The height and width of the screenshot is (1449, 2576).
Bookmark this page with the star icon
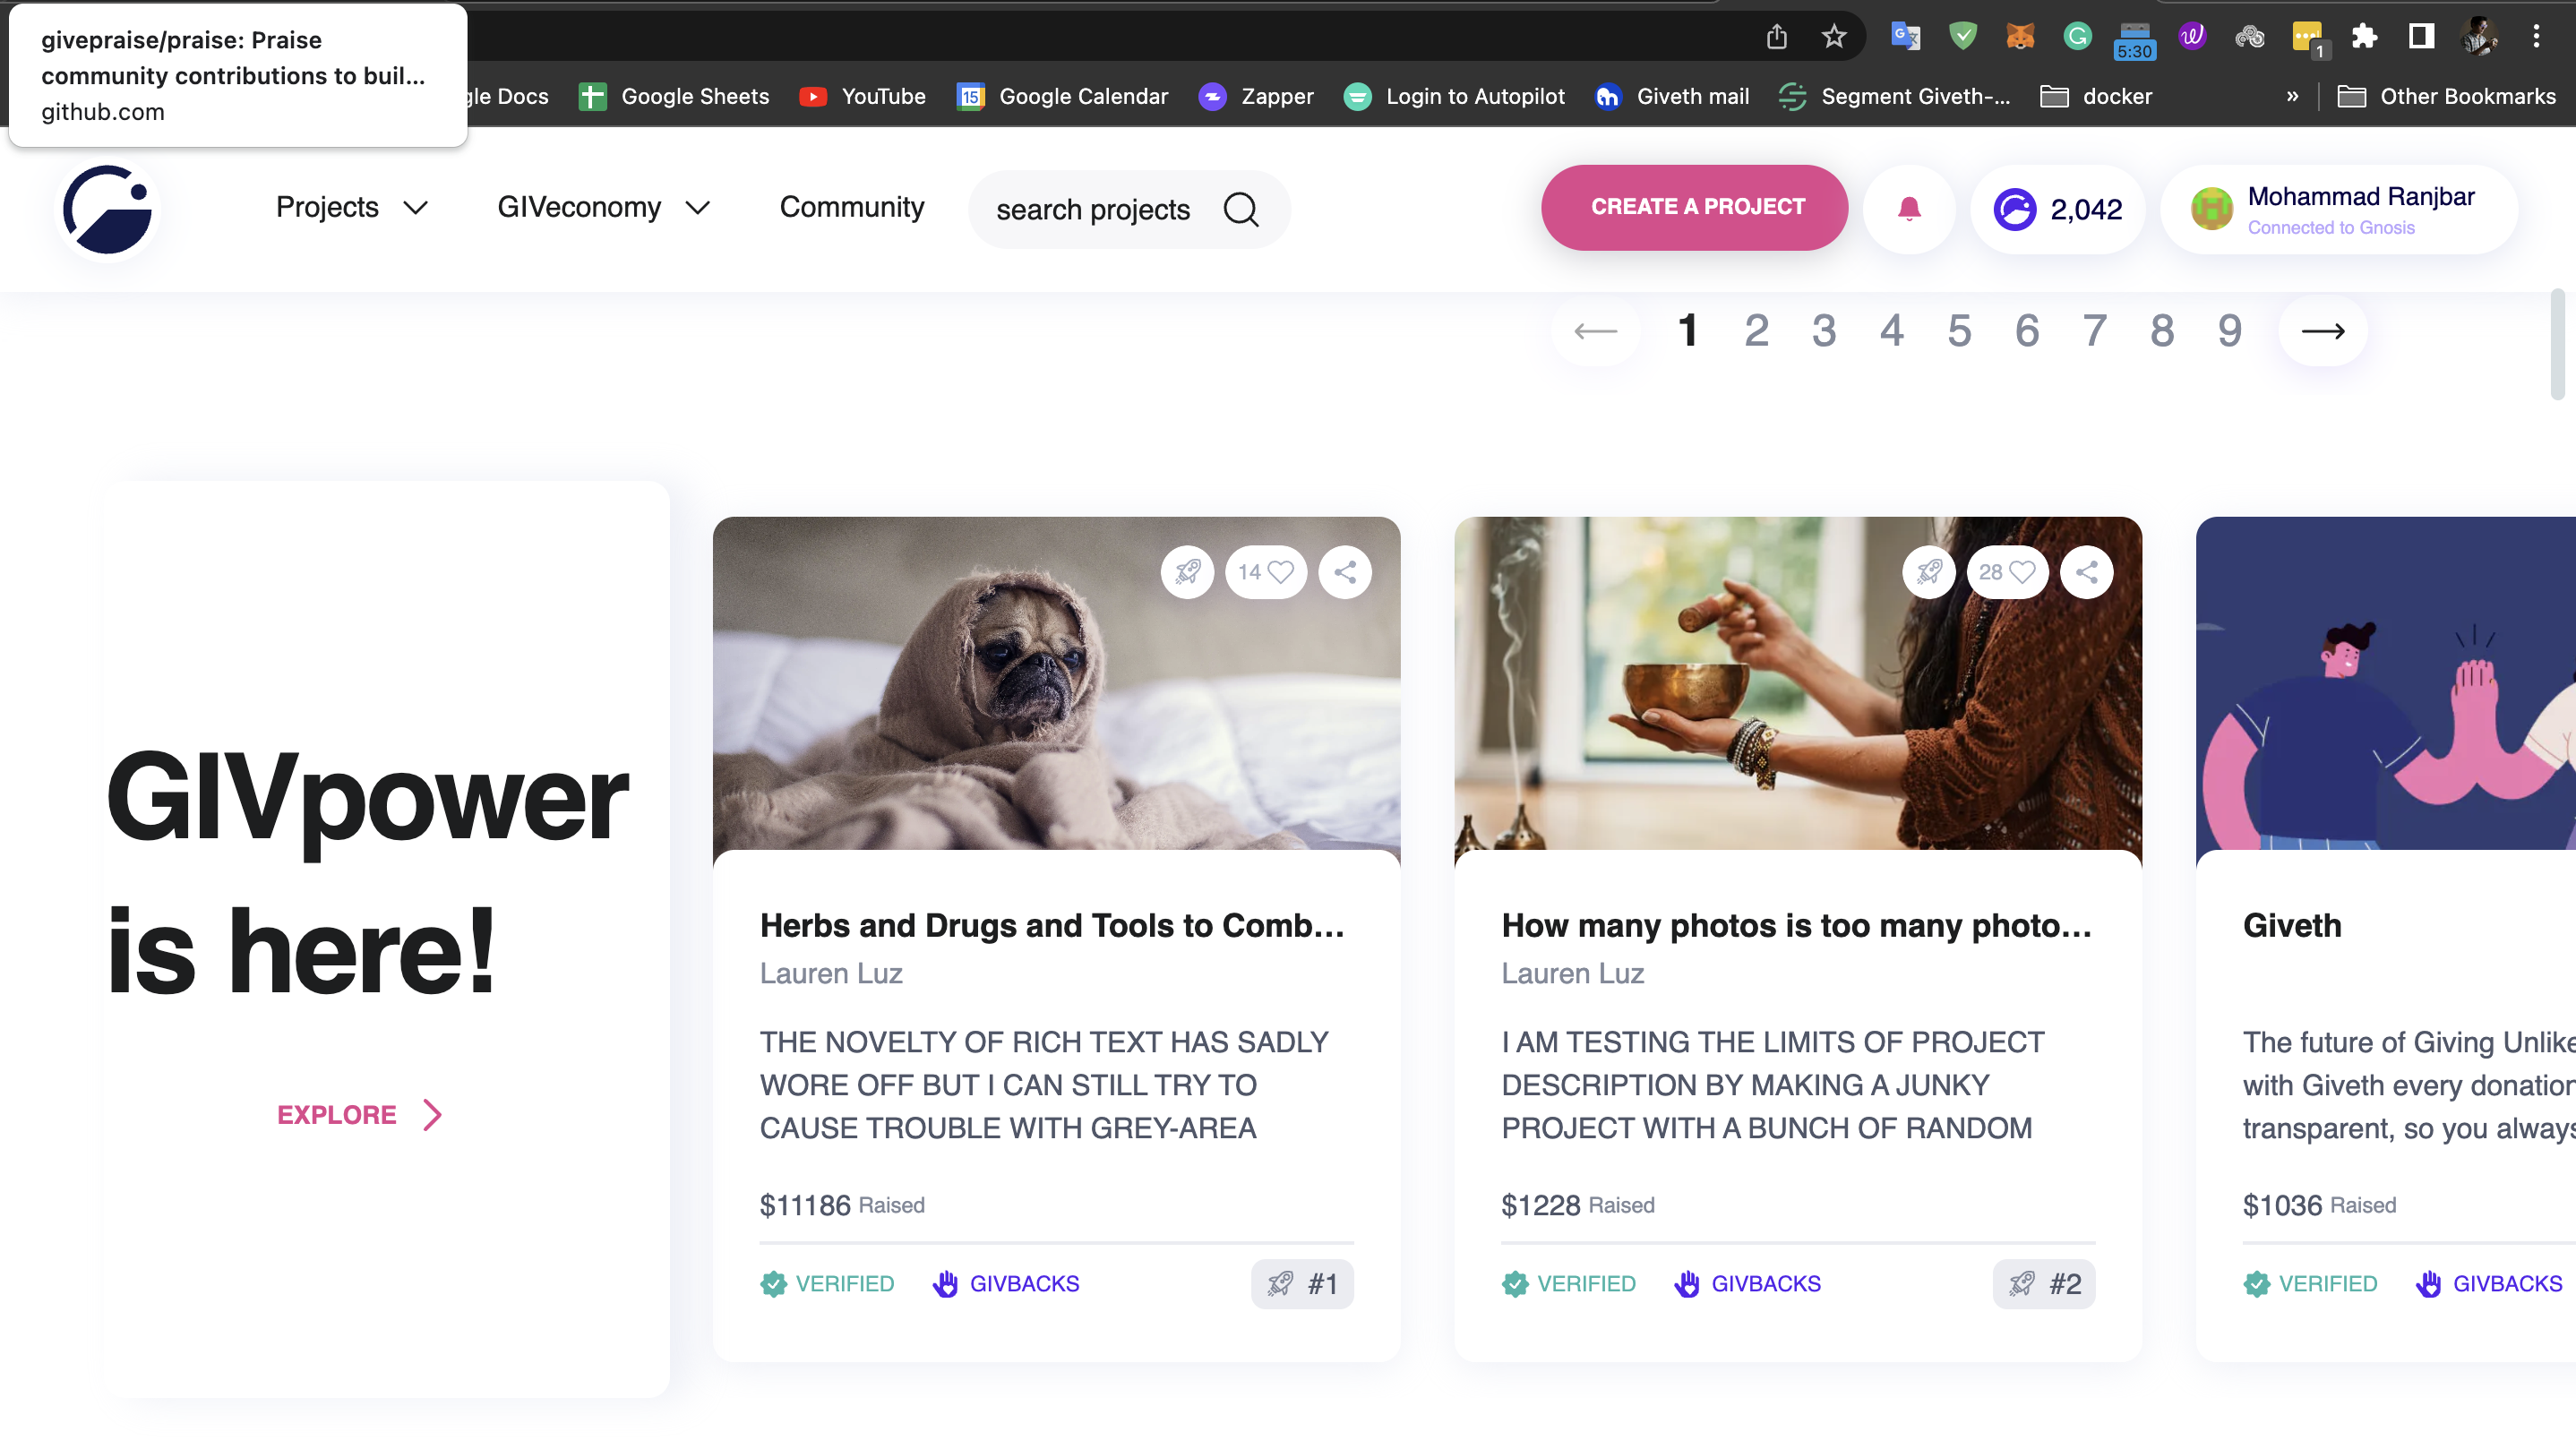(x=1833, y=37)
